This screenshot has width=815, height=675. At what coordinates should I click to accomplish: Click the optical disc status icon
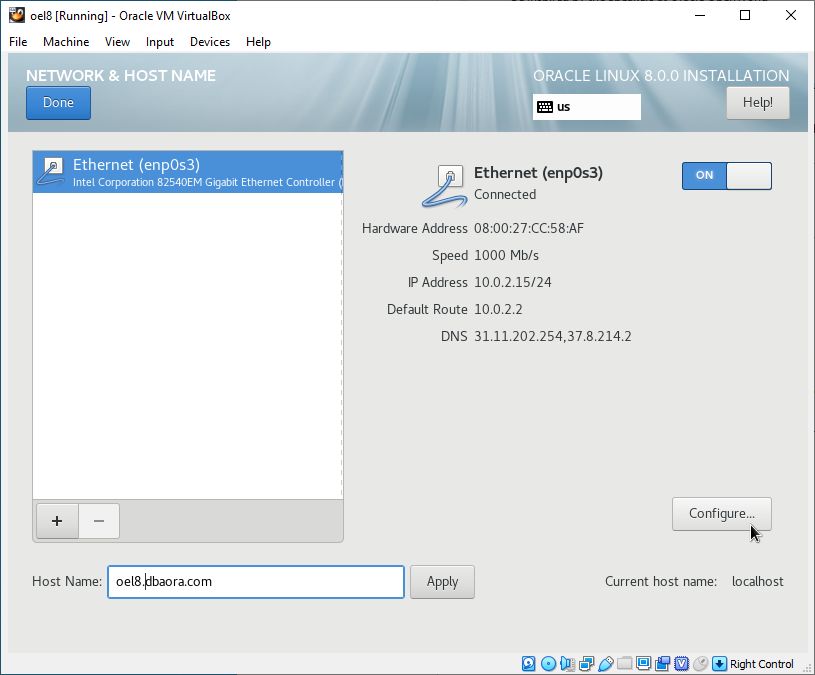click(548, 664)
